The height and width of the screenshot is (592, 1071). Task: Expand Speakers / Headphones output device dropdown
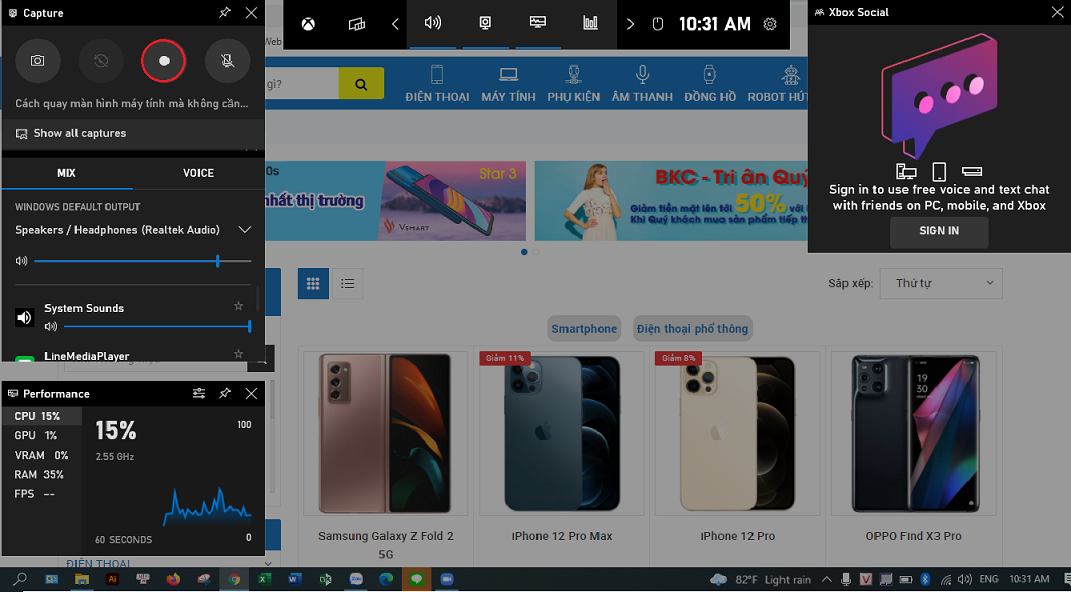[245, 230]
